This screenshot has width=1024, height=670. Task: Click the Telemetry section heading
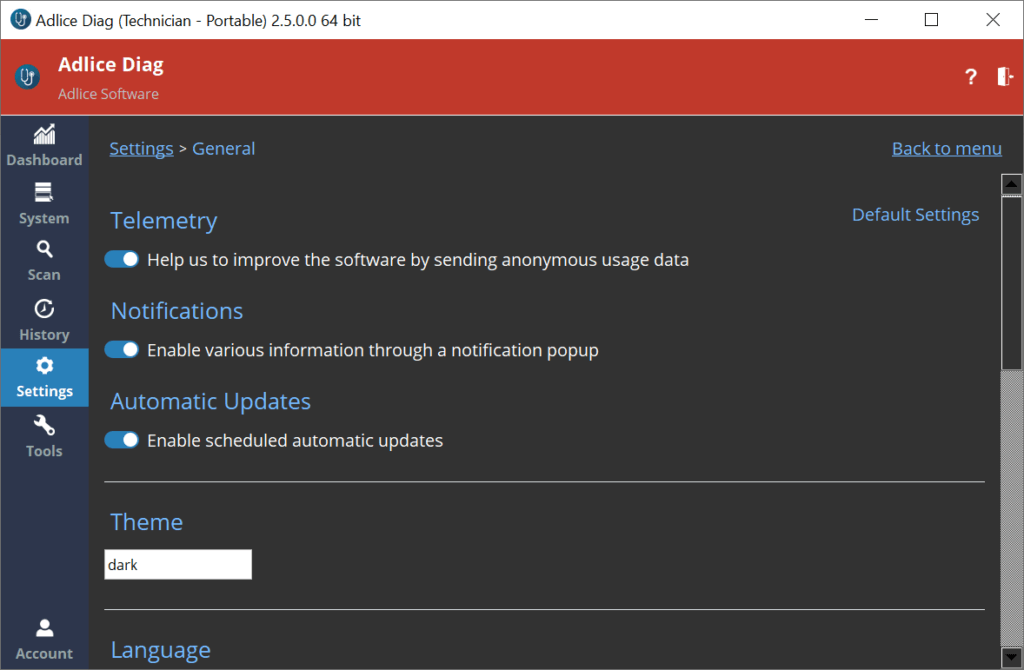[164, 221]
